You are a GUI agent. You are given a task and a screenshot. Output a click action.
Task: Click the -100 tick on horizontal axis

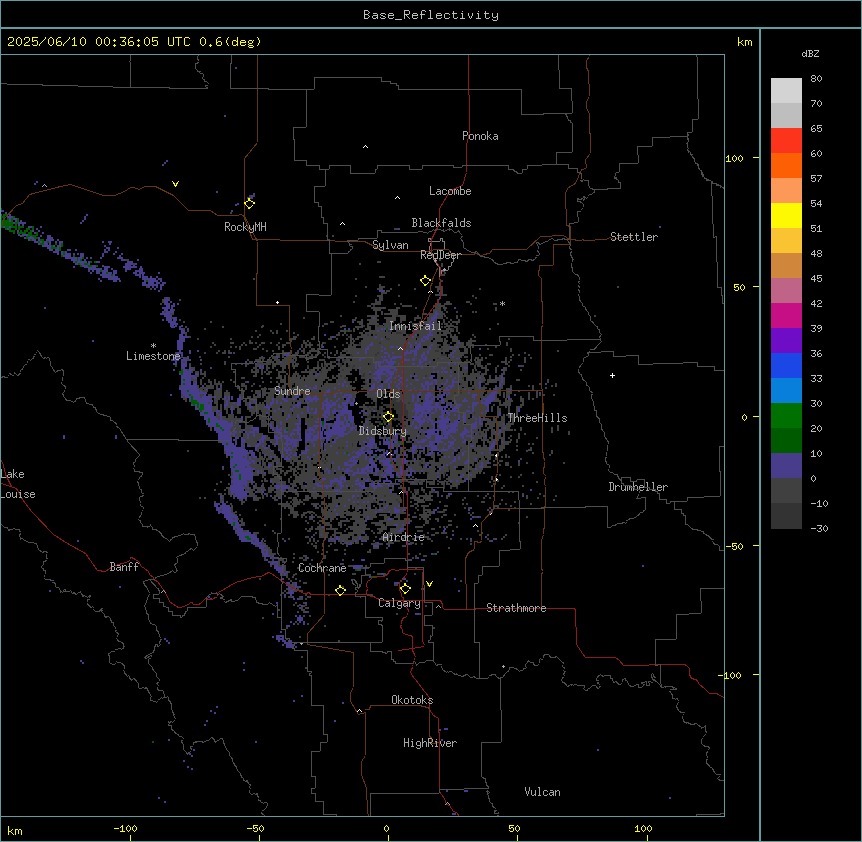click(x=125, y=829)
